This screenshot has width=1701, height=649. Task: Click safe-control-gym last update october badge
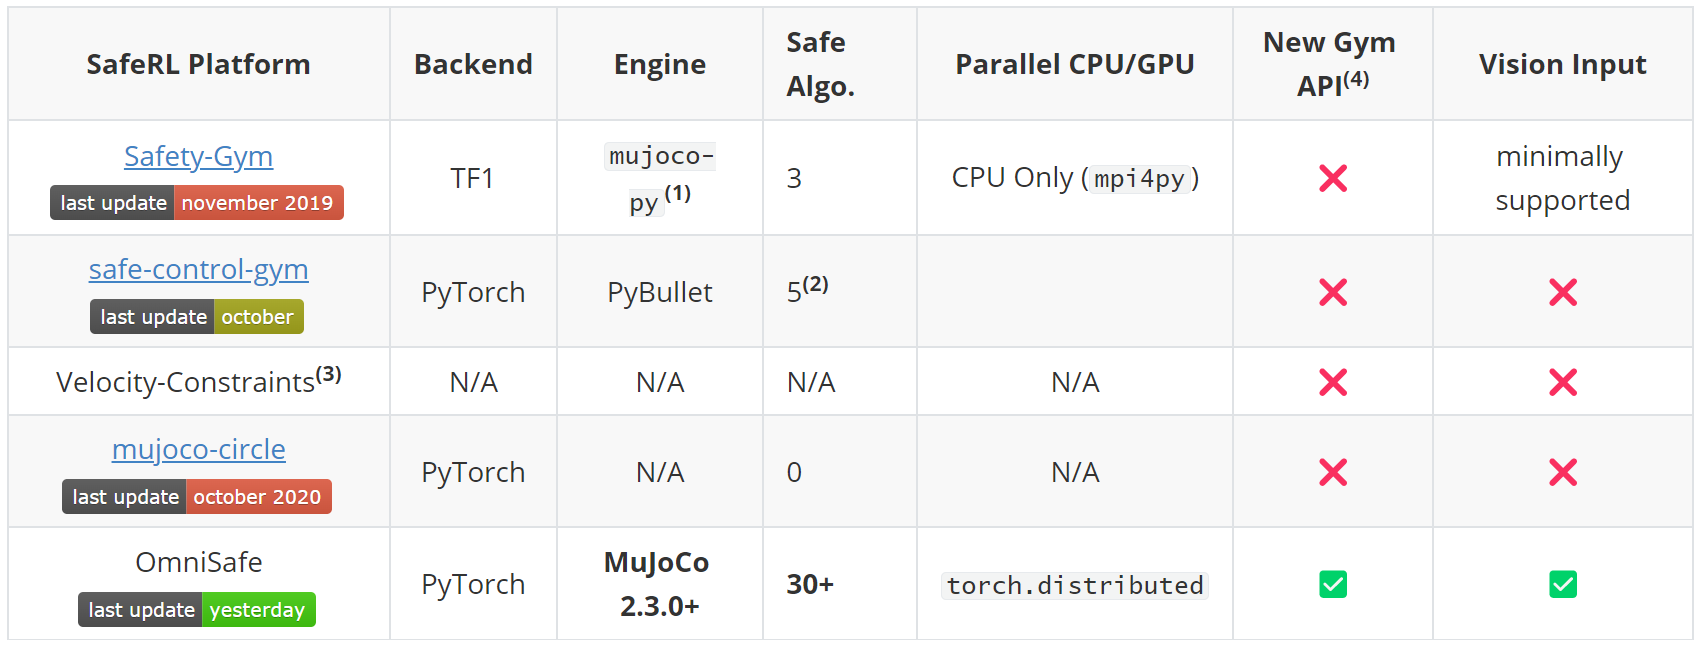click(x=197, y=317)
